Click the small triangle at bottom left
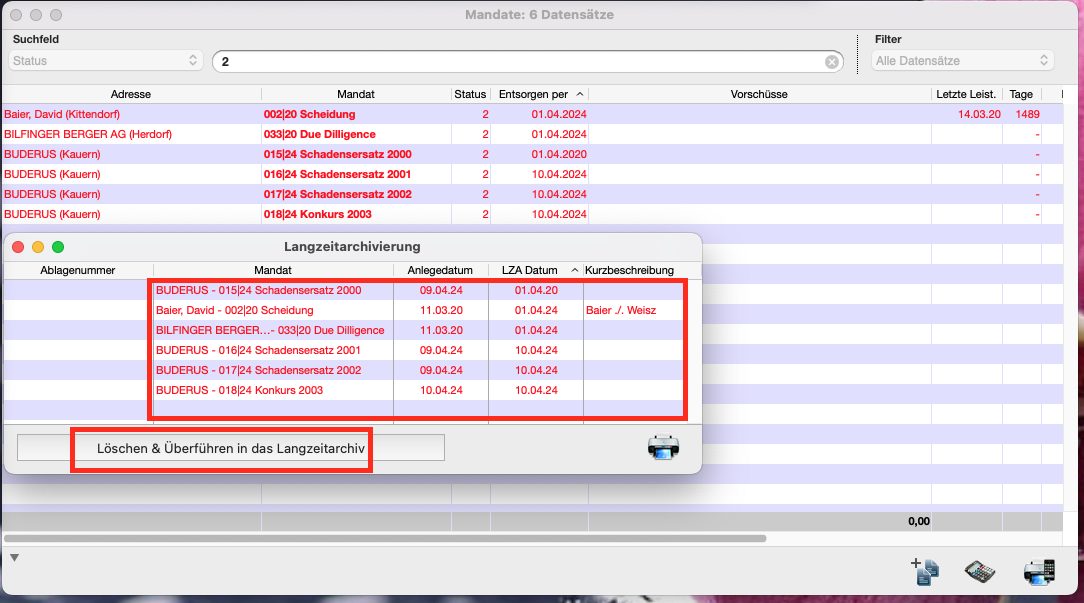The image size is (1084, 603). (x=14, y=557)
